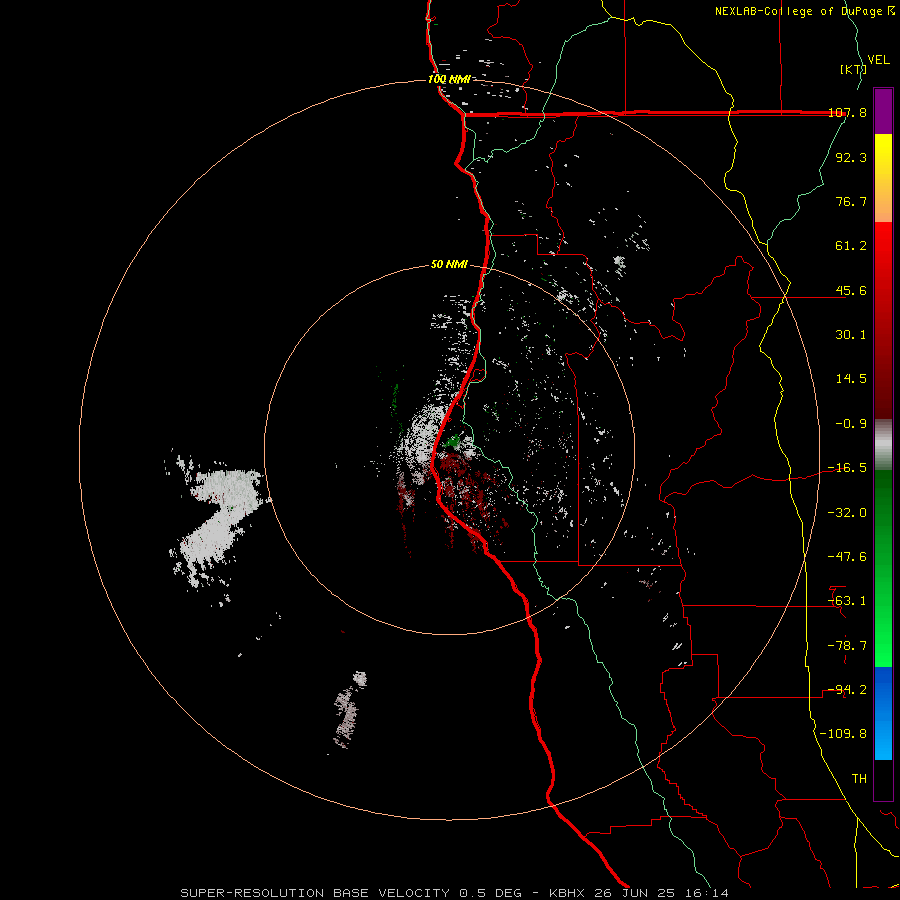900x900 pixels.
Task: Select the -47.6 scale value
Action: (x=847, y=557)
